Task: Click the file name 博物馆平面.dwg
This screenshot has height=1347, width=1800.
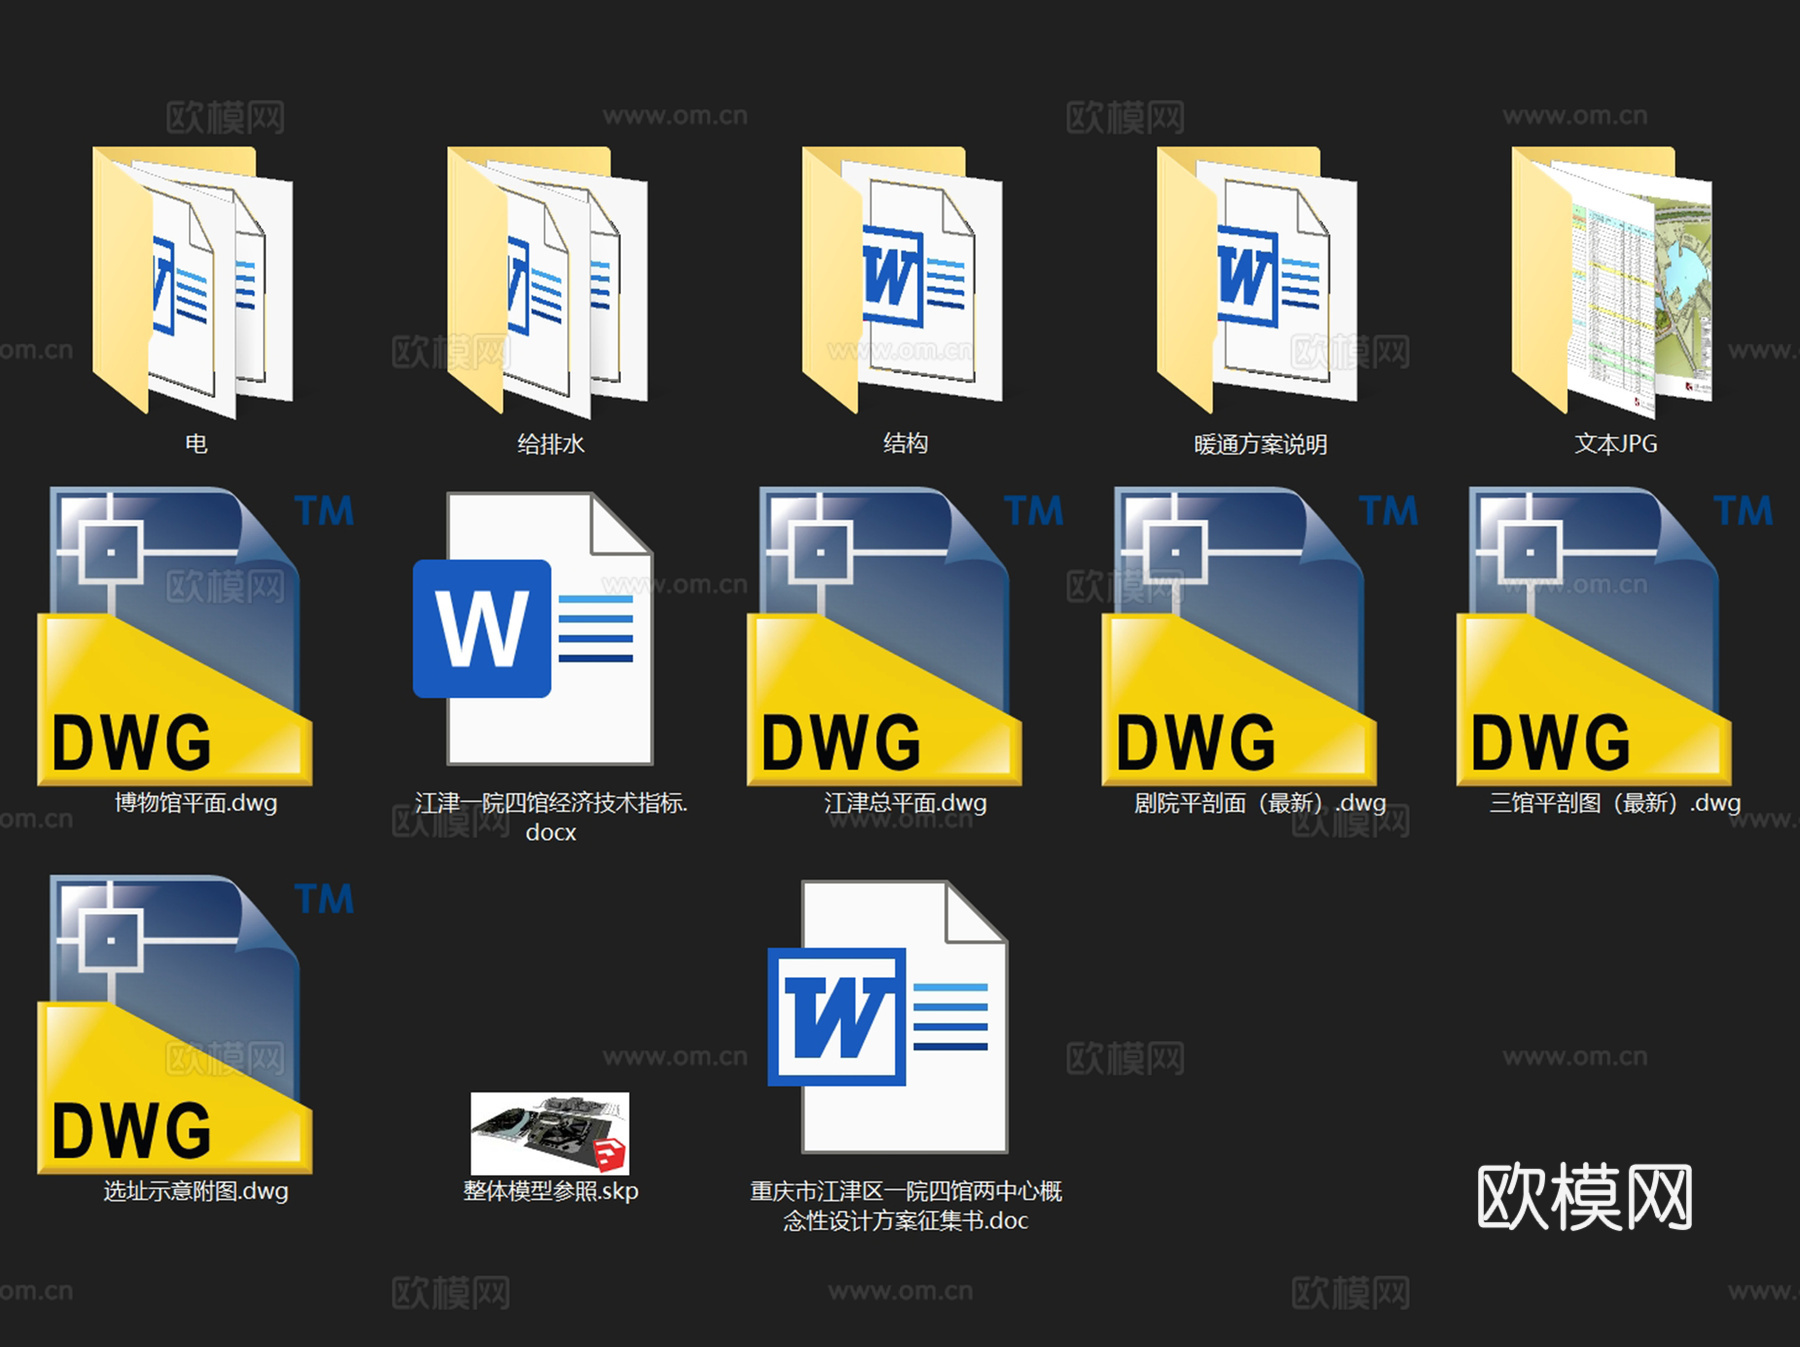Action: 196,803
